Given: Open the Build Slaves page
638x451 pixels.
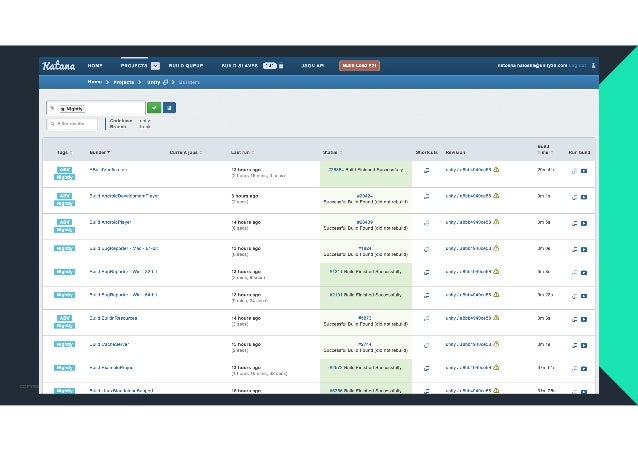Looking at the screenshot, I should [x=240, y=66].
